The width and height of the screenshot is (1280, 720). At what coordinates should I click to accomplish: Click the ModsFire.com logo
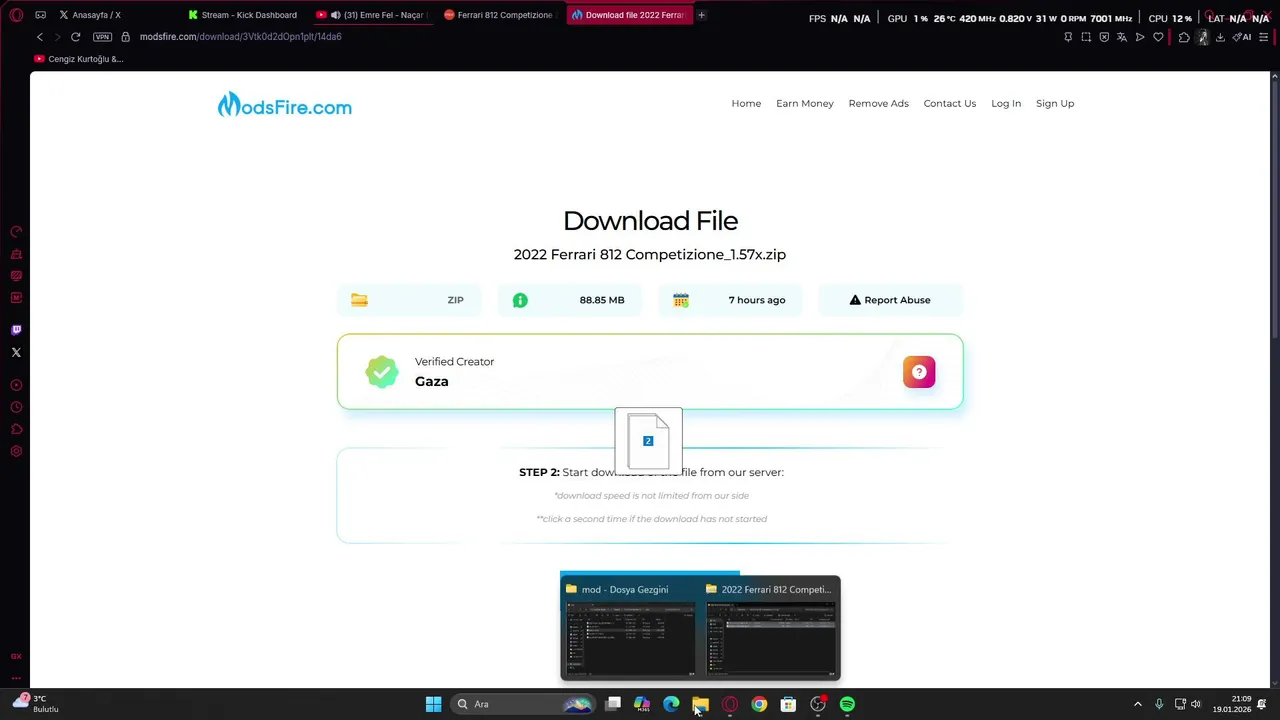pos(285,105)
